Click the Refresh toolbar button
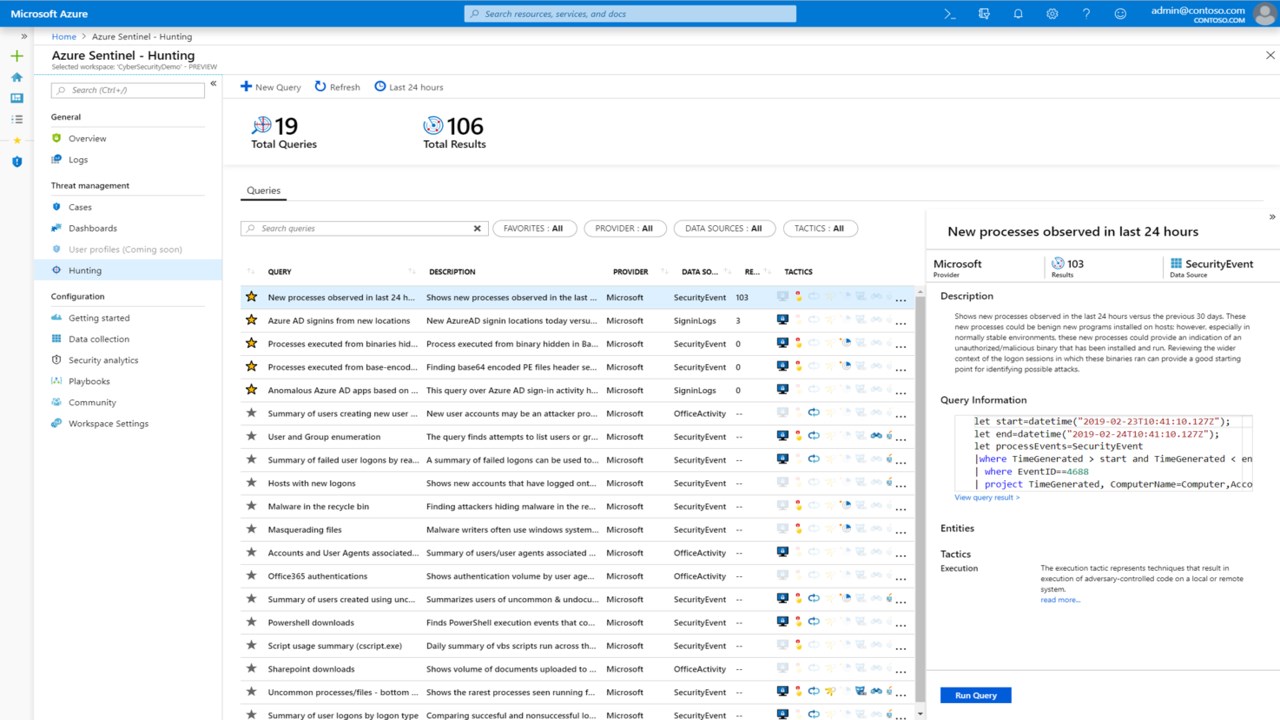This screenshot has height=720, width=1280. click(x=337, y=87)
